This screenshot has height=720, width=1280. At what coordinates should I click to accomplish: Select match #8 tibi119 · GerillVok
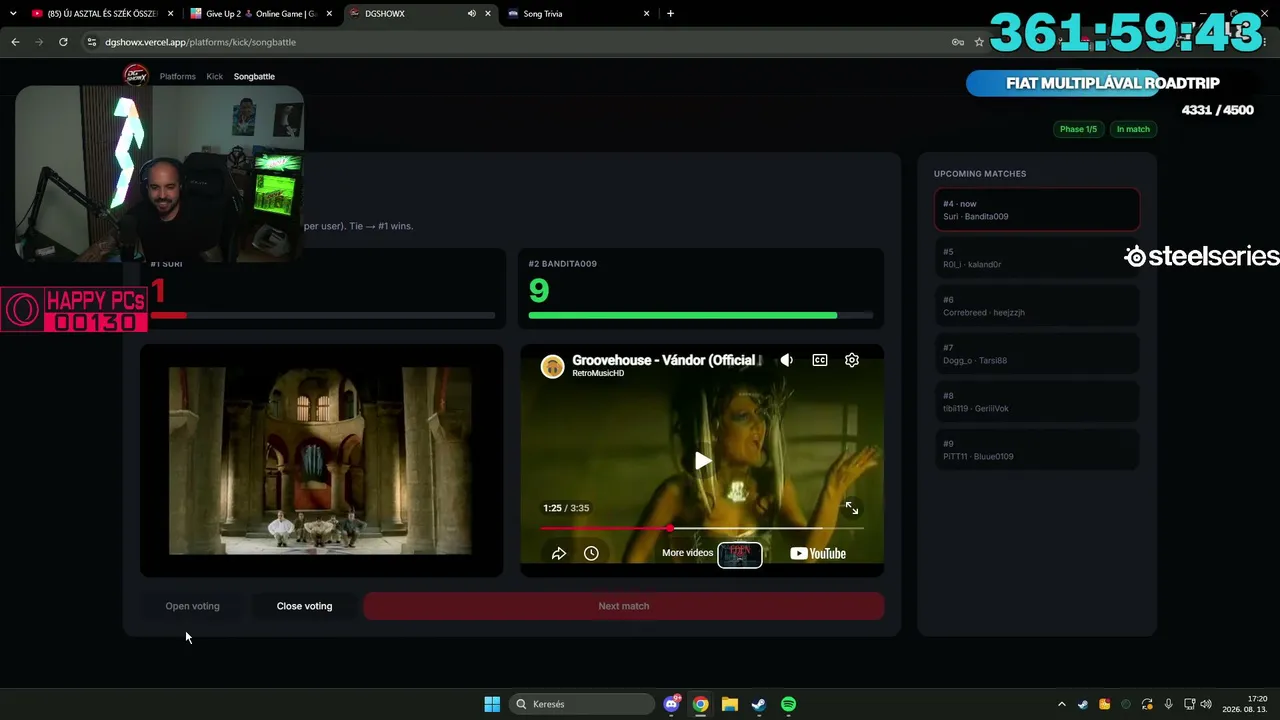click(x=1037, y=402)
